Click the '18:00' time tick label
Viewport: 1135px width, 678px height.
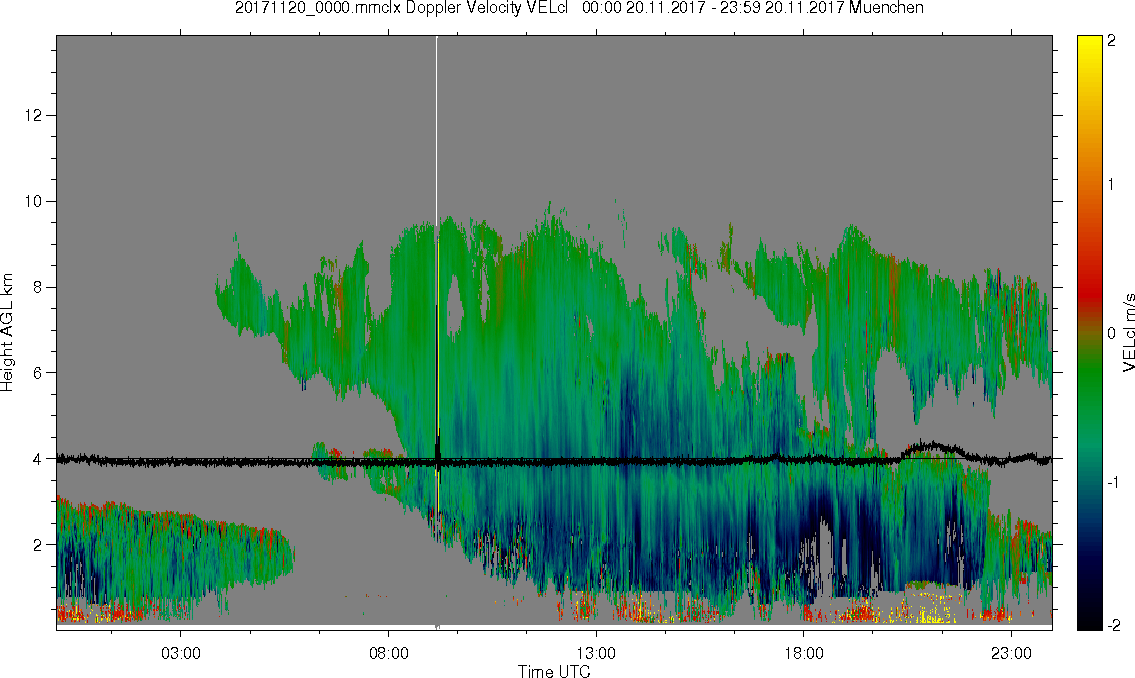coord(803,653)
